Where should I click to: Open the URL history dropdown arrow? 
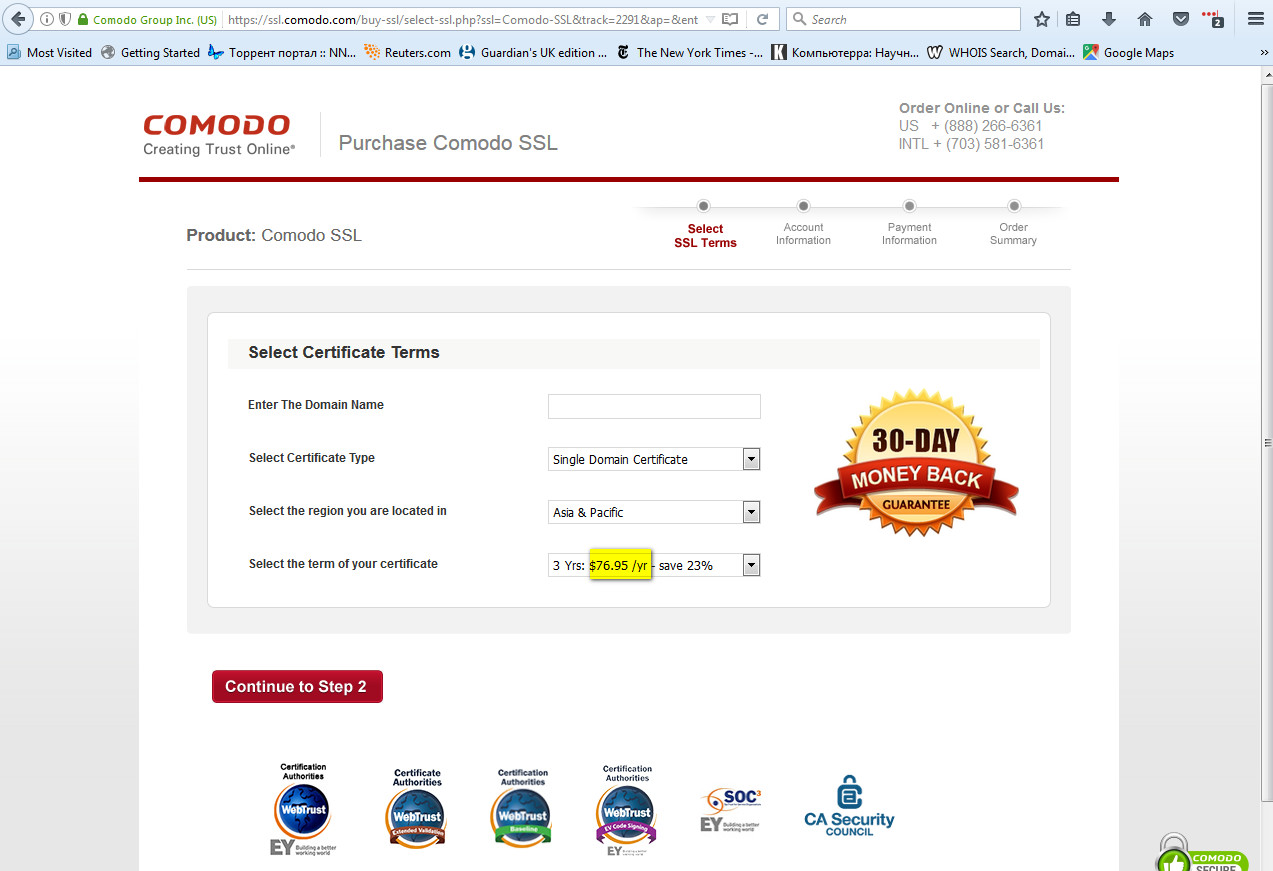(710, 19)
